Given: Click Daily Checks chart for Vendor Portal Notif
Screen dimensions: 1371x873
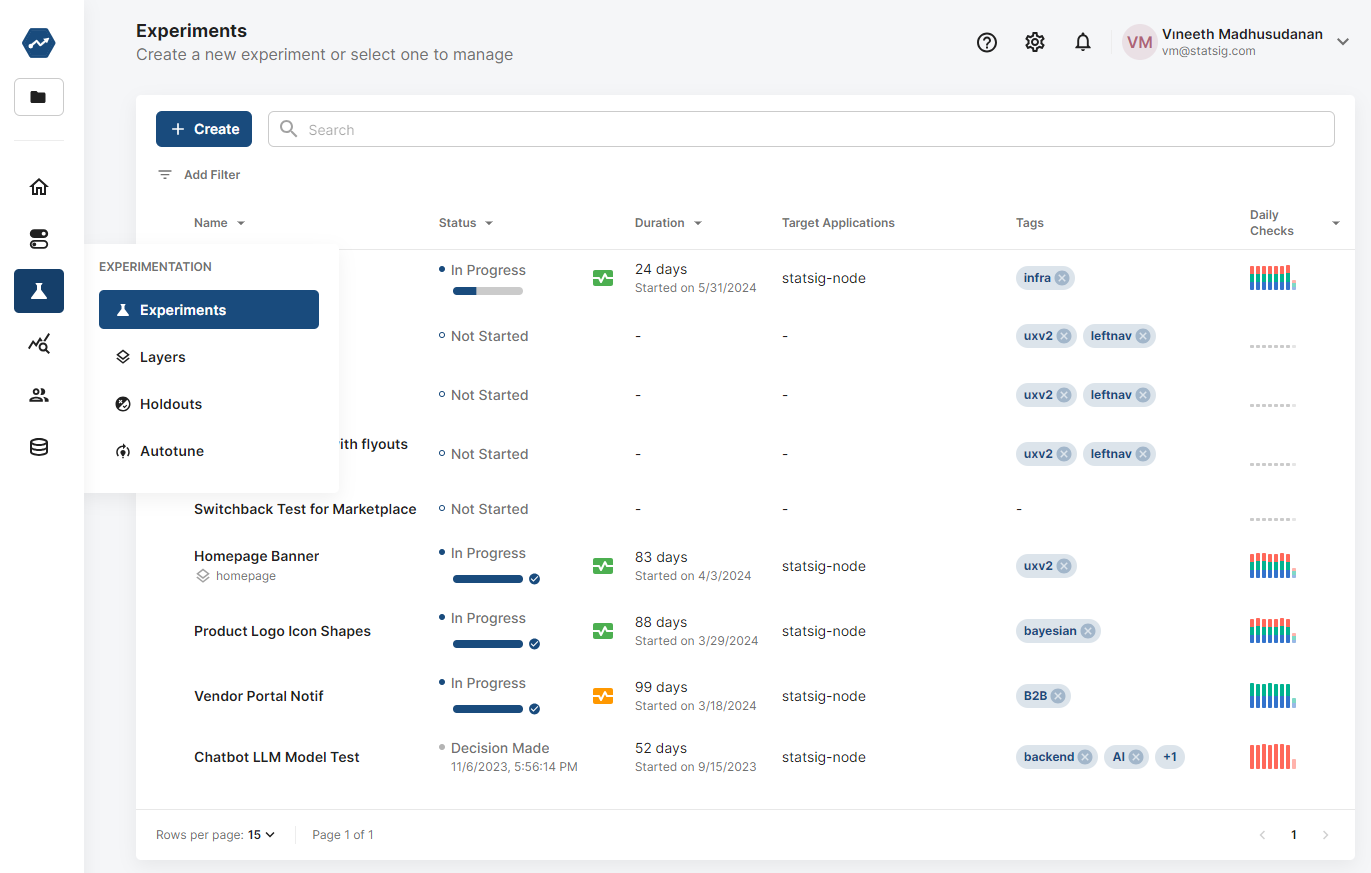Looking at the screenshot, I should [x=1273, y=696].
